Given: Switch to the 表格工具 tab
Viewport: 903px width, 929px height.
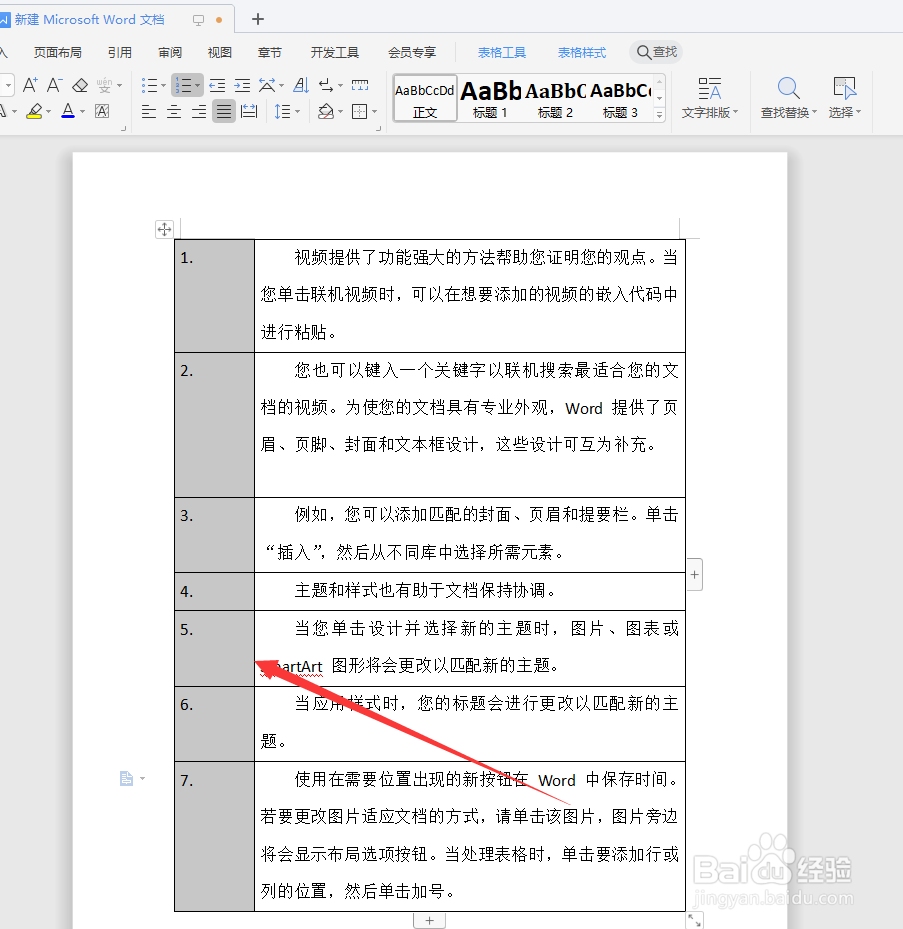Looking at the screenshot, I should (502, 53).
